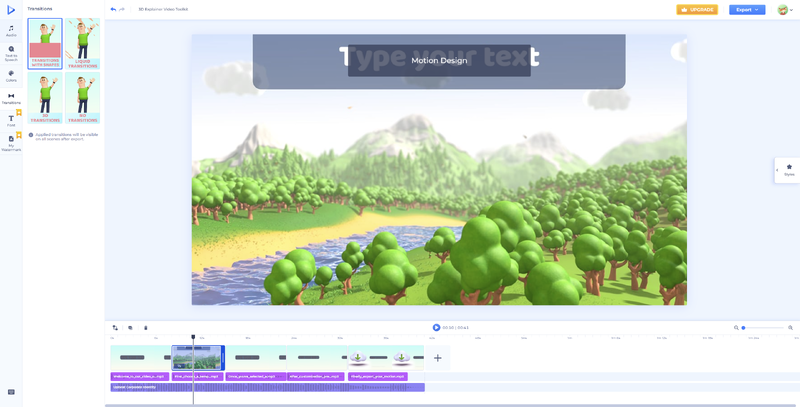The image size is (800, 407).
Task: Click the Upgrade button
Action: pyautogui.click(x=697, y=10)
